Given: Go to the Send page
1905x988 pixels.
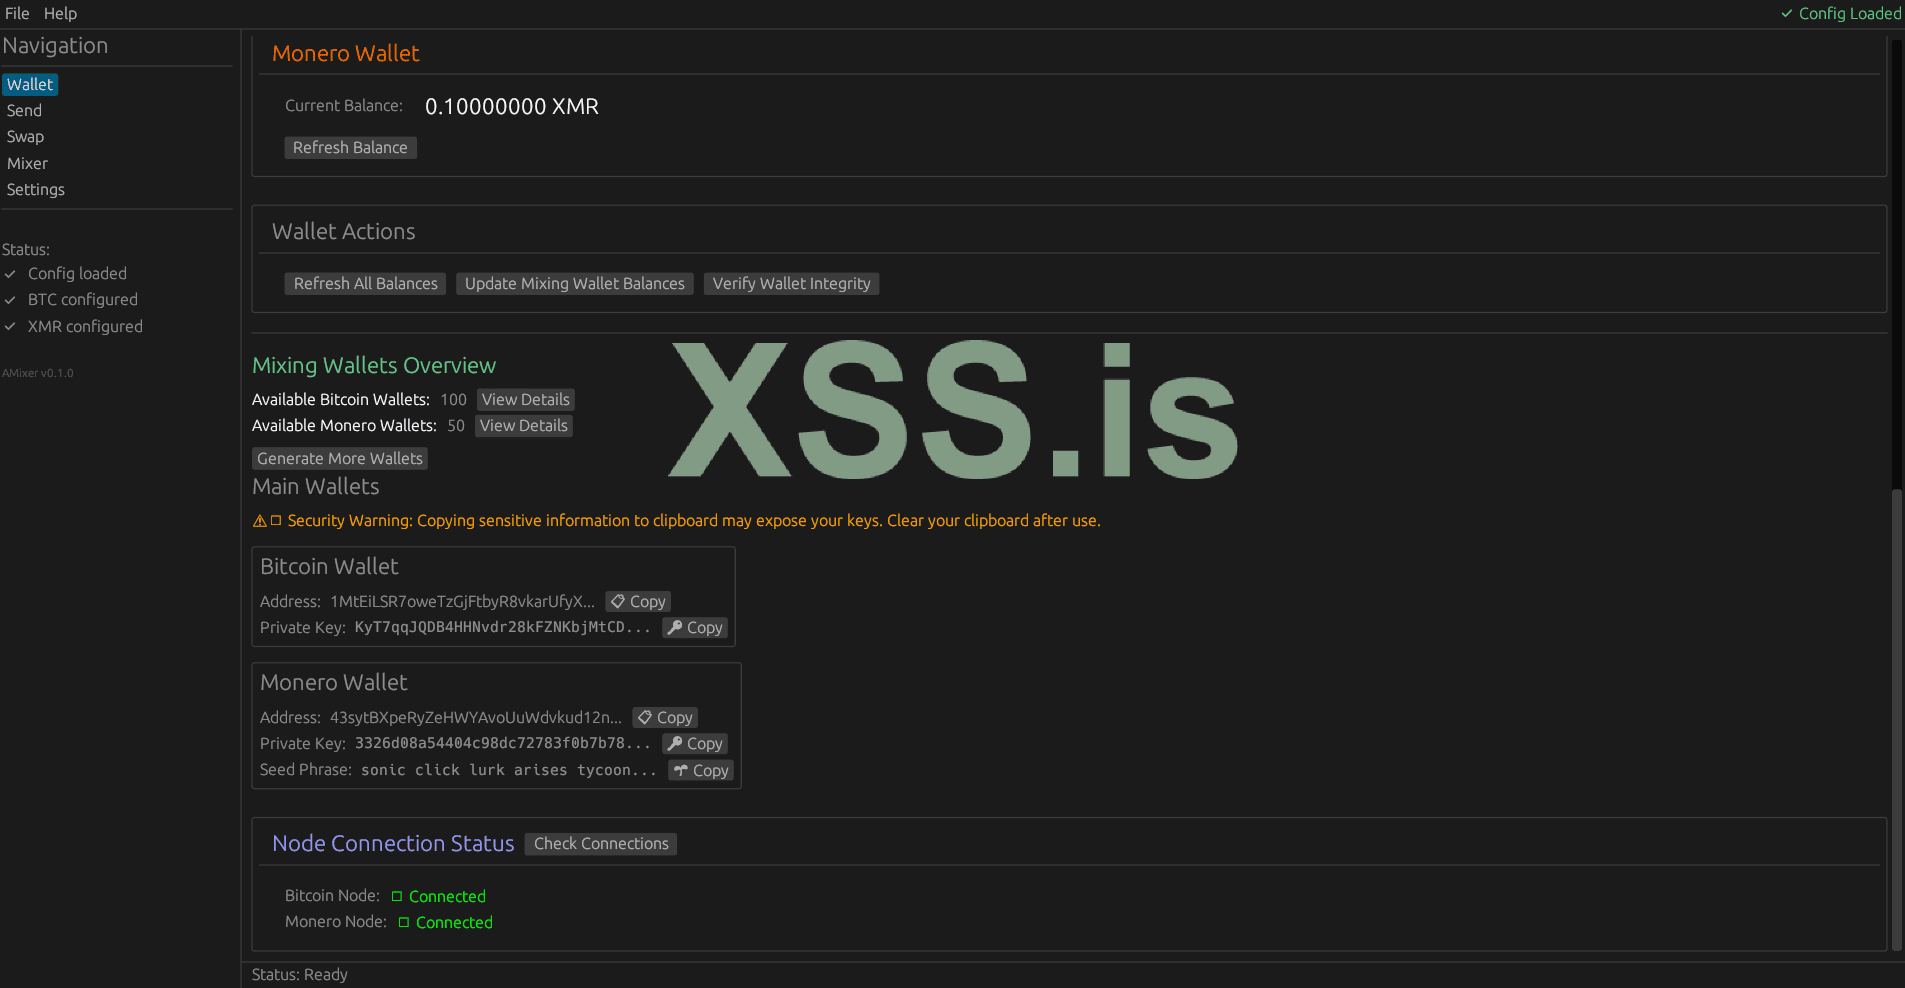Looking at the screenshot, I should 24,111.
